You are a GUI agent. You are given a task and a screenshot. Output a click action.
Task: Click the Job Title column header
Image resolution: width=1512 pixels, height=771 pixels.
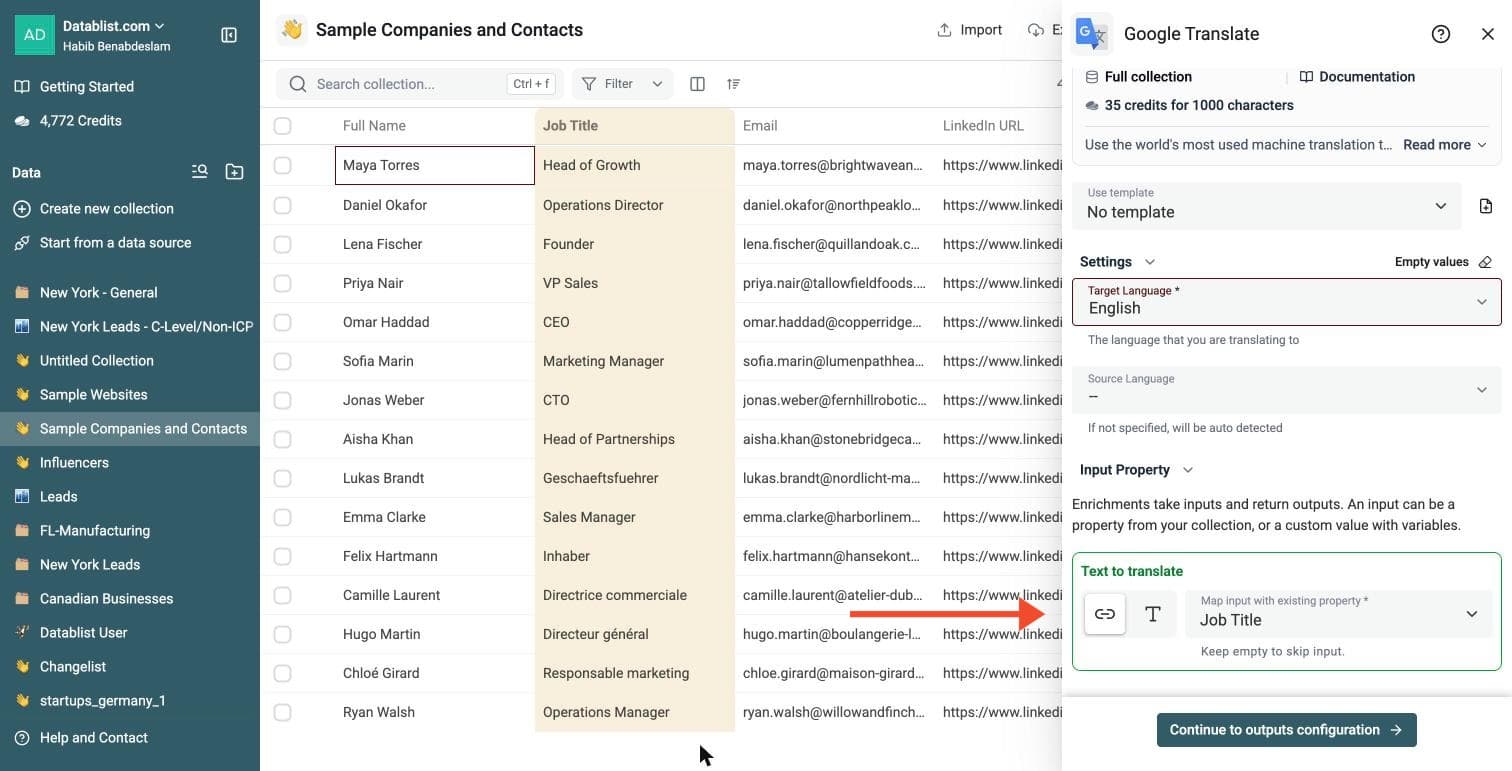point(635,126)
